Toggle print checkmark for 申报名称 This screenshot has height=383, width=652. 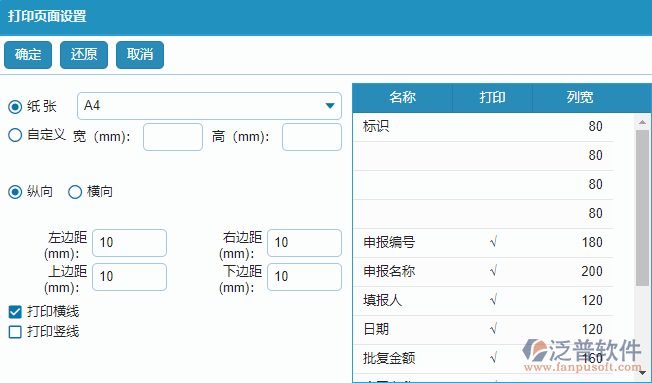(x=493, y=272)
